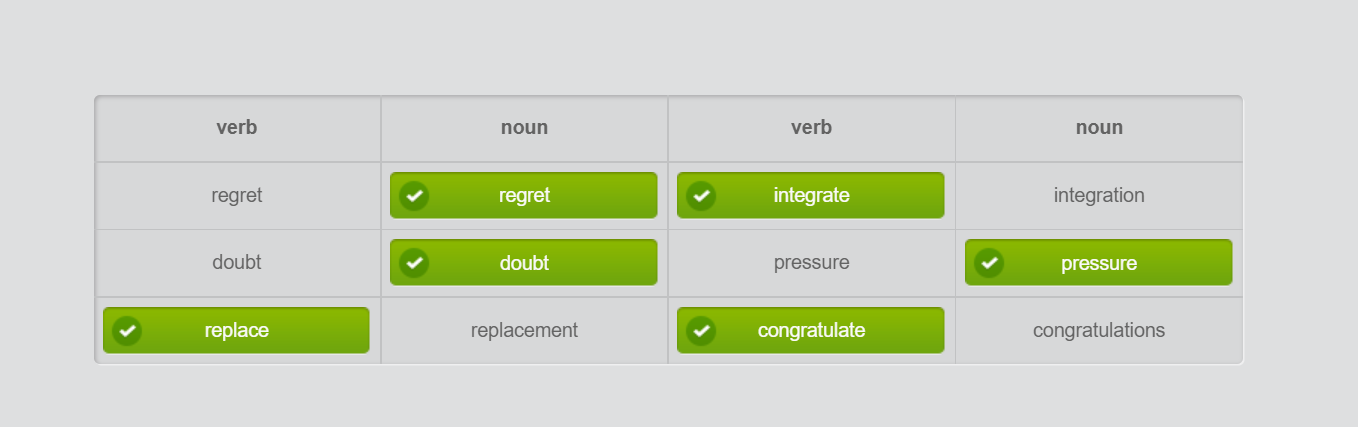This screenshot has height=427, width=1358.
Task: Click the 'integration' noun cell
Action: coord(1098,196)
